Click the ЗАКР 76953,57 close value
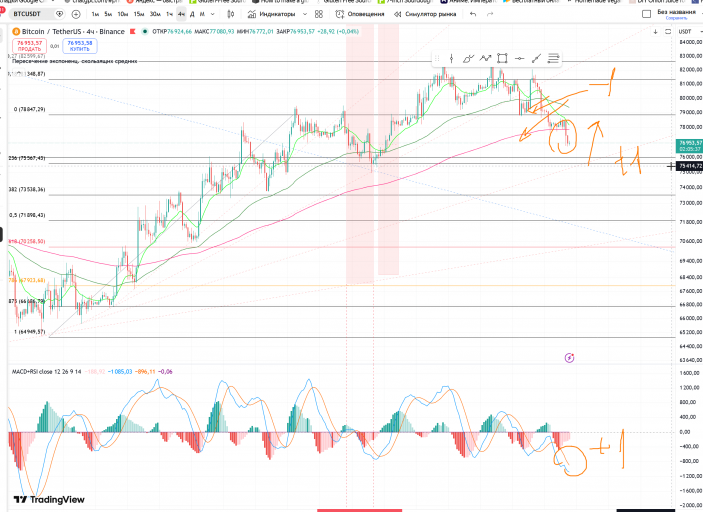 pyautogui.click(x=295, y=31)
